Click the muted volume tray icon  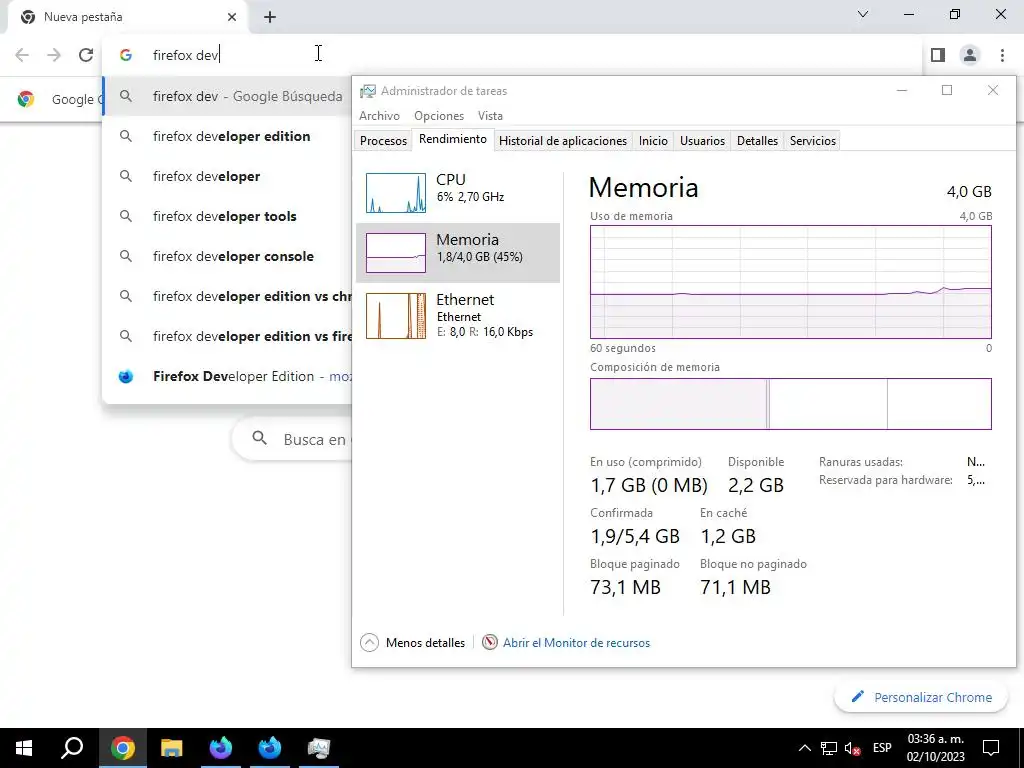(852, 748)
